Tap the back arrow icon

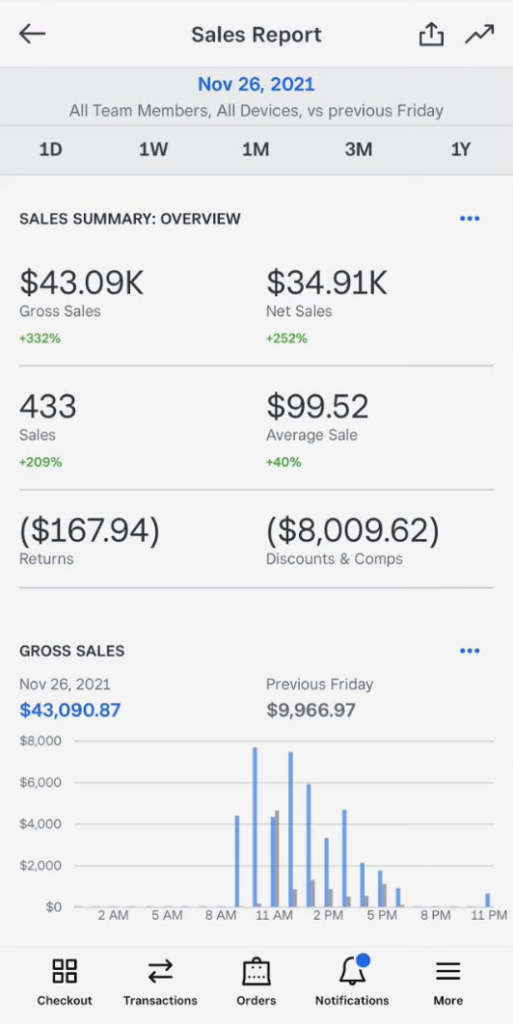[32, 34]
